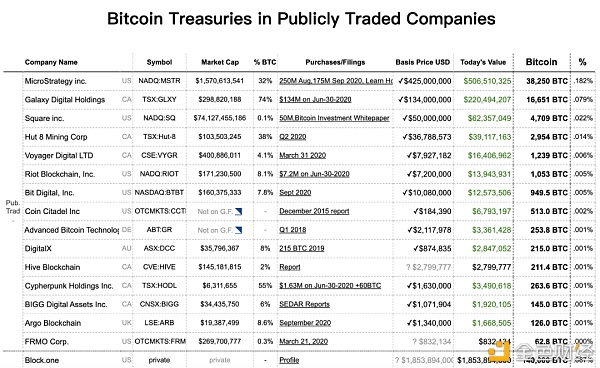Click the Market Cap column header
The width and height of the screenshot is (600, 368).
tap(220, 62)
